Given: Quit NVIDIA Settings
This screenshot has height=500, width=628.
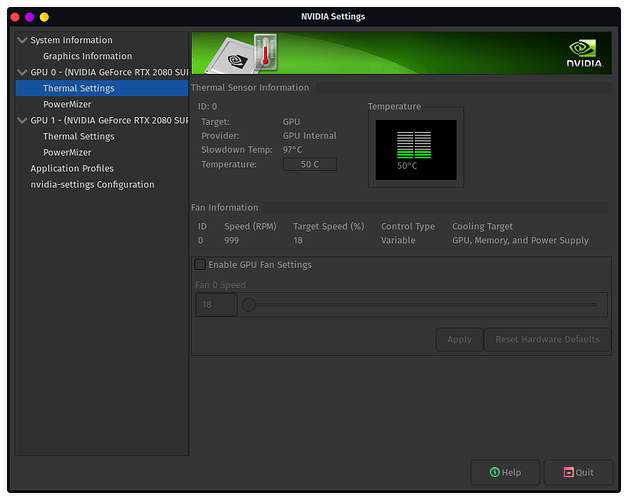Looking at the screenshot, I should pos(578,472).
